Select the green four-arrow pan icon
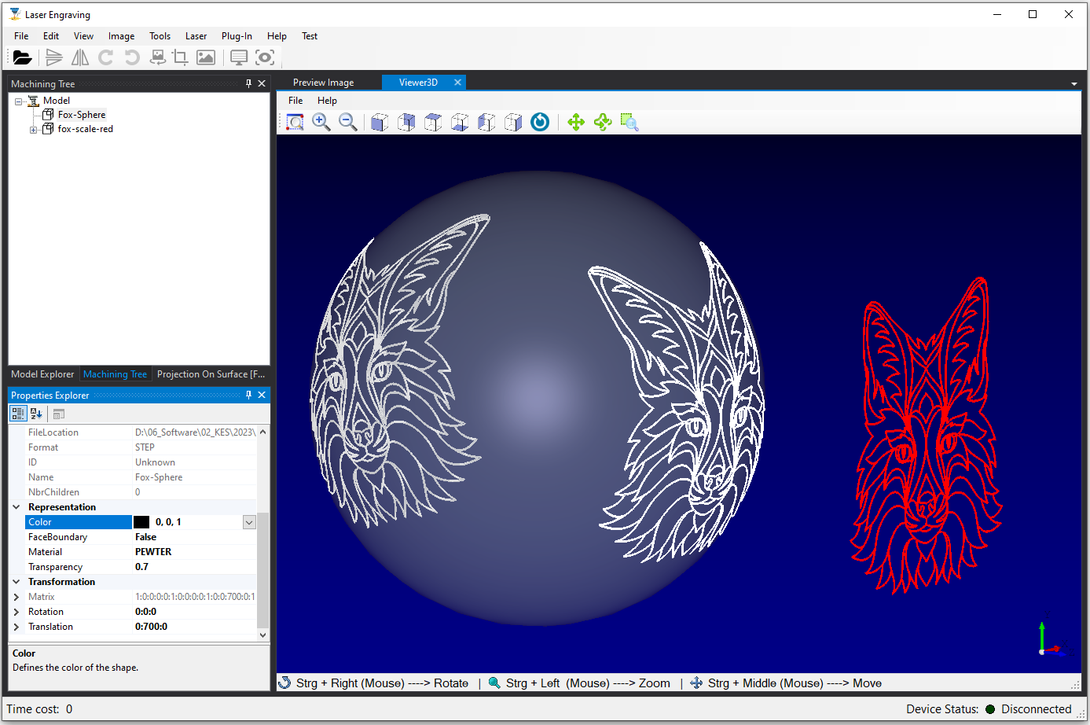The width and height of the screenshot is (1090, 725). click(576, 122)
